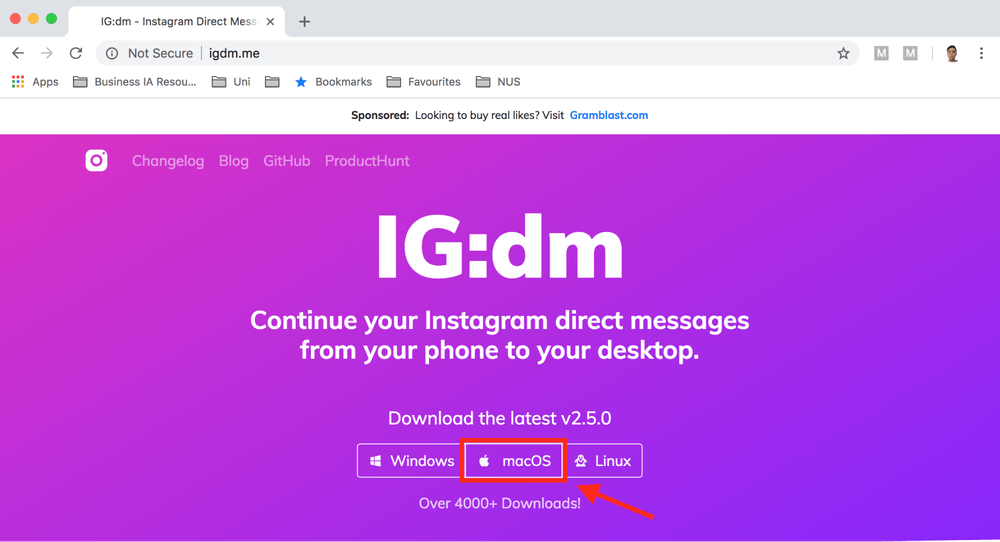The image size is (1000, 542).
Task: Click the IG:dm camera logo icon
Action: click(x=96, y=160)
